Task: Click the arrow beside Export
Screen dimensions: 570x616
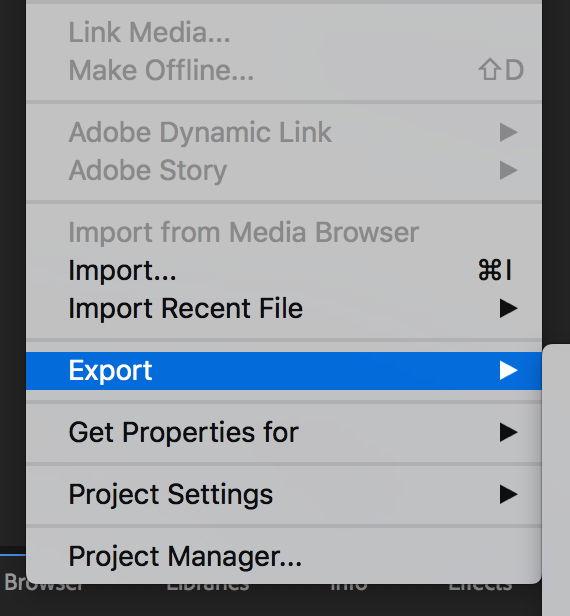Action: tap(508, 371)
